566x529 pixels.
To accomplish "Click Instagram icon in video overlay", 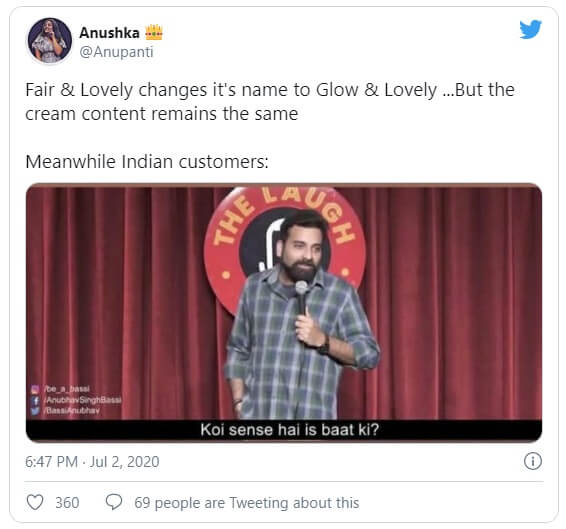I will pos(35,389).
